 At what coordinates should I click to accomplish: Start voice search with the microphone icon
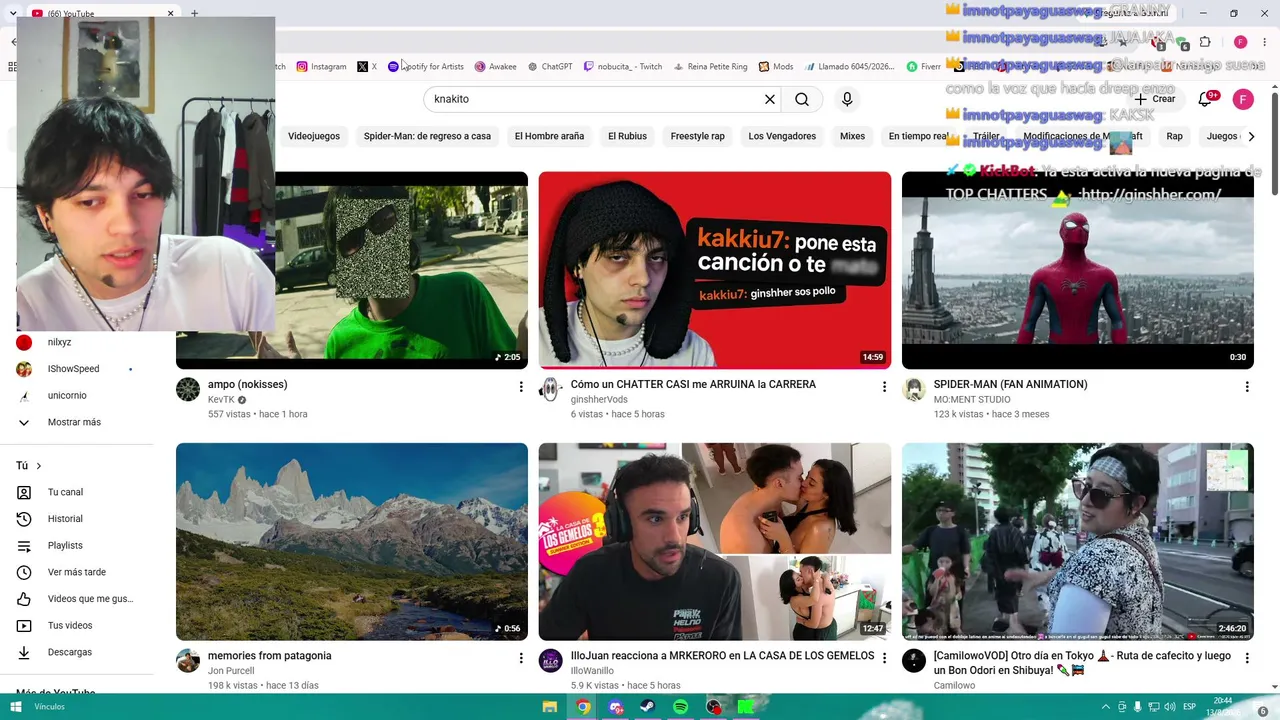click(x=847, y=99)
